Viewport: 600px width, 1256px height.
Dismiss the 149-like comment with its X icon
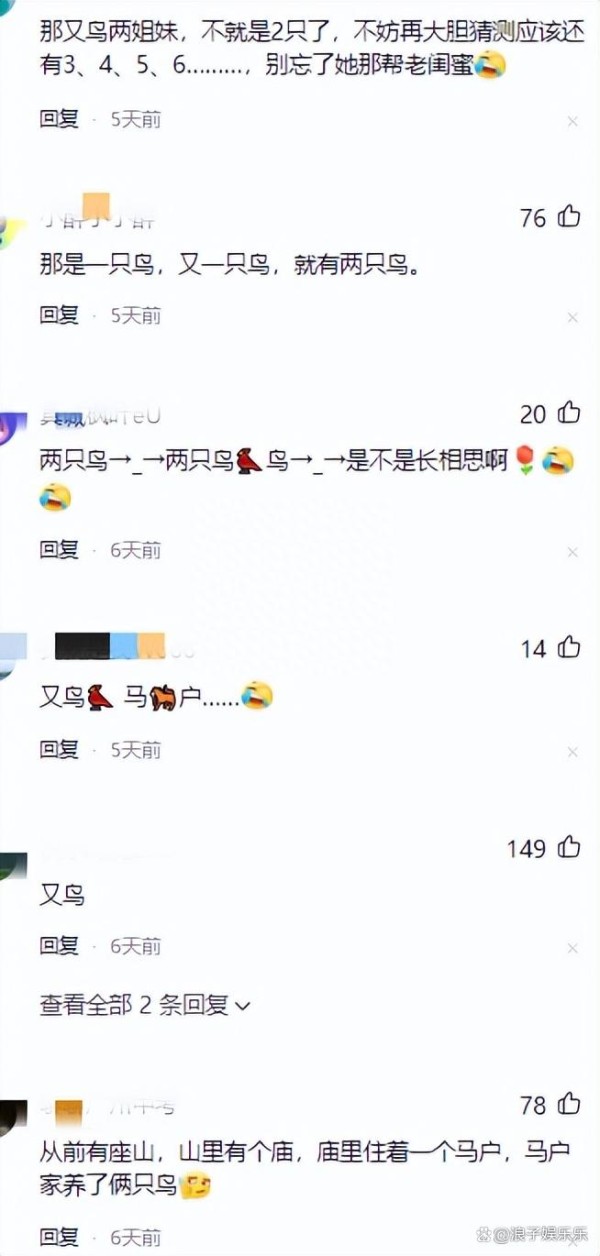pyautogui.click(x=572, y=947)
